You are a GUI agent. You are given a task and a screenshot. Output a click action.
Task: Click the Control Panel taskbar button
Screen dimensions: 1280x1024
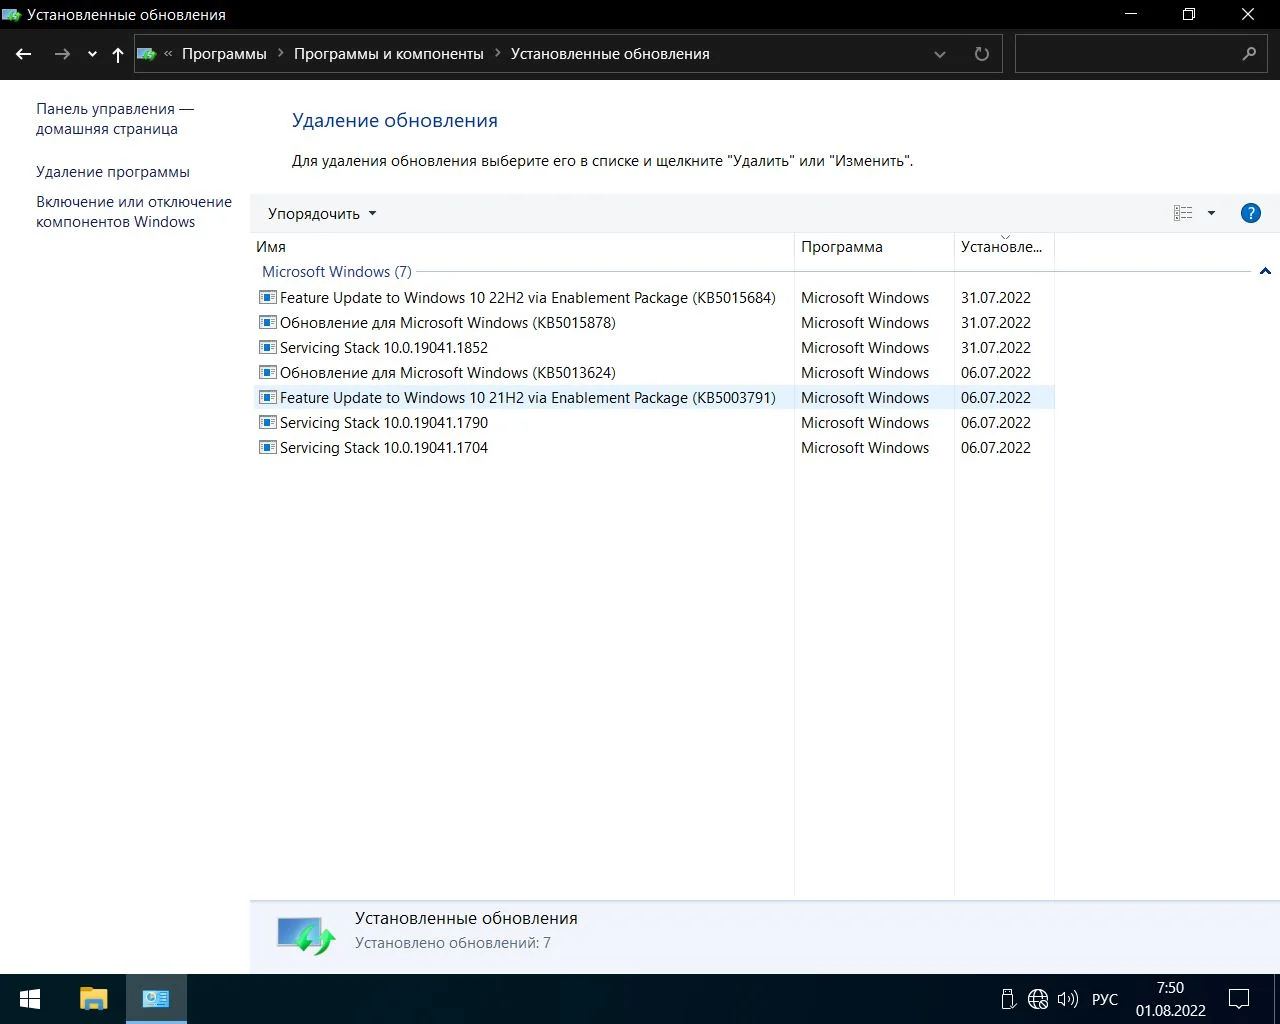pyautogui.click(x=156, y=999)
